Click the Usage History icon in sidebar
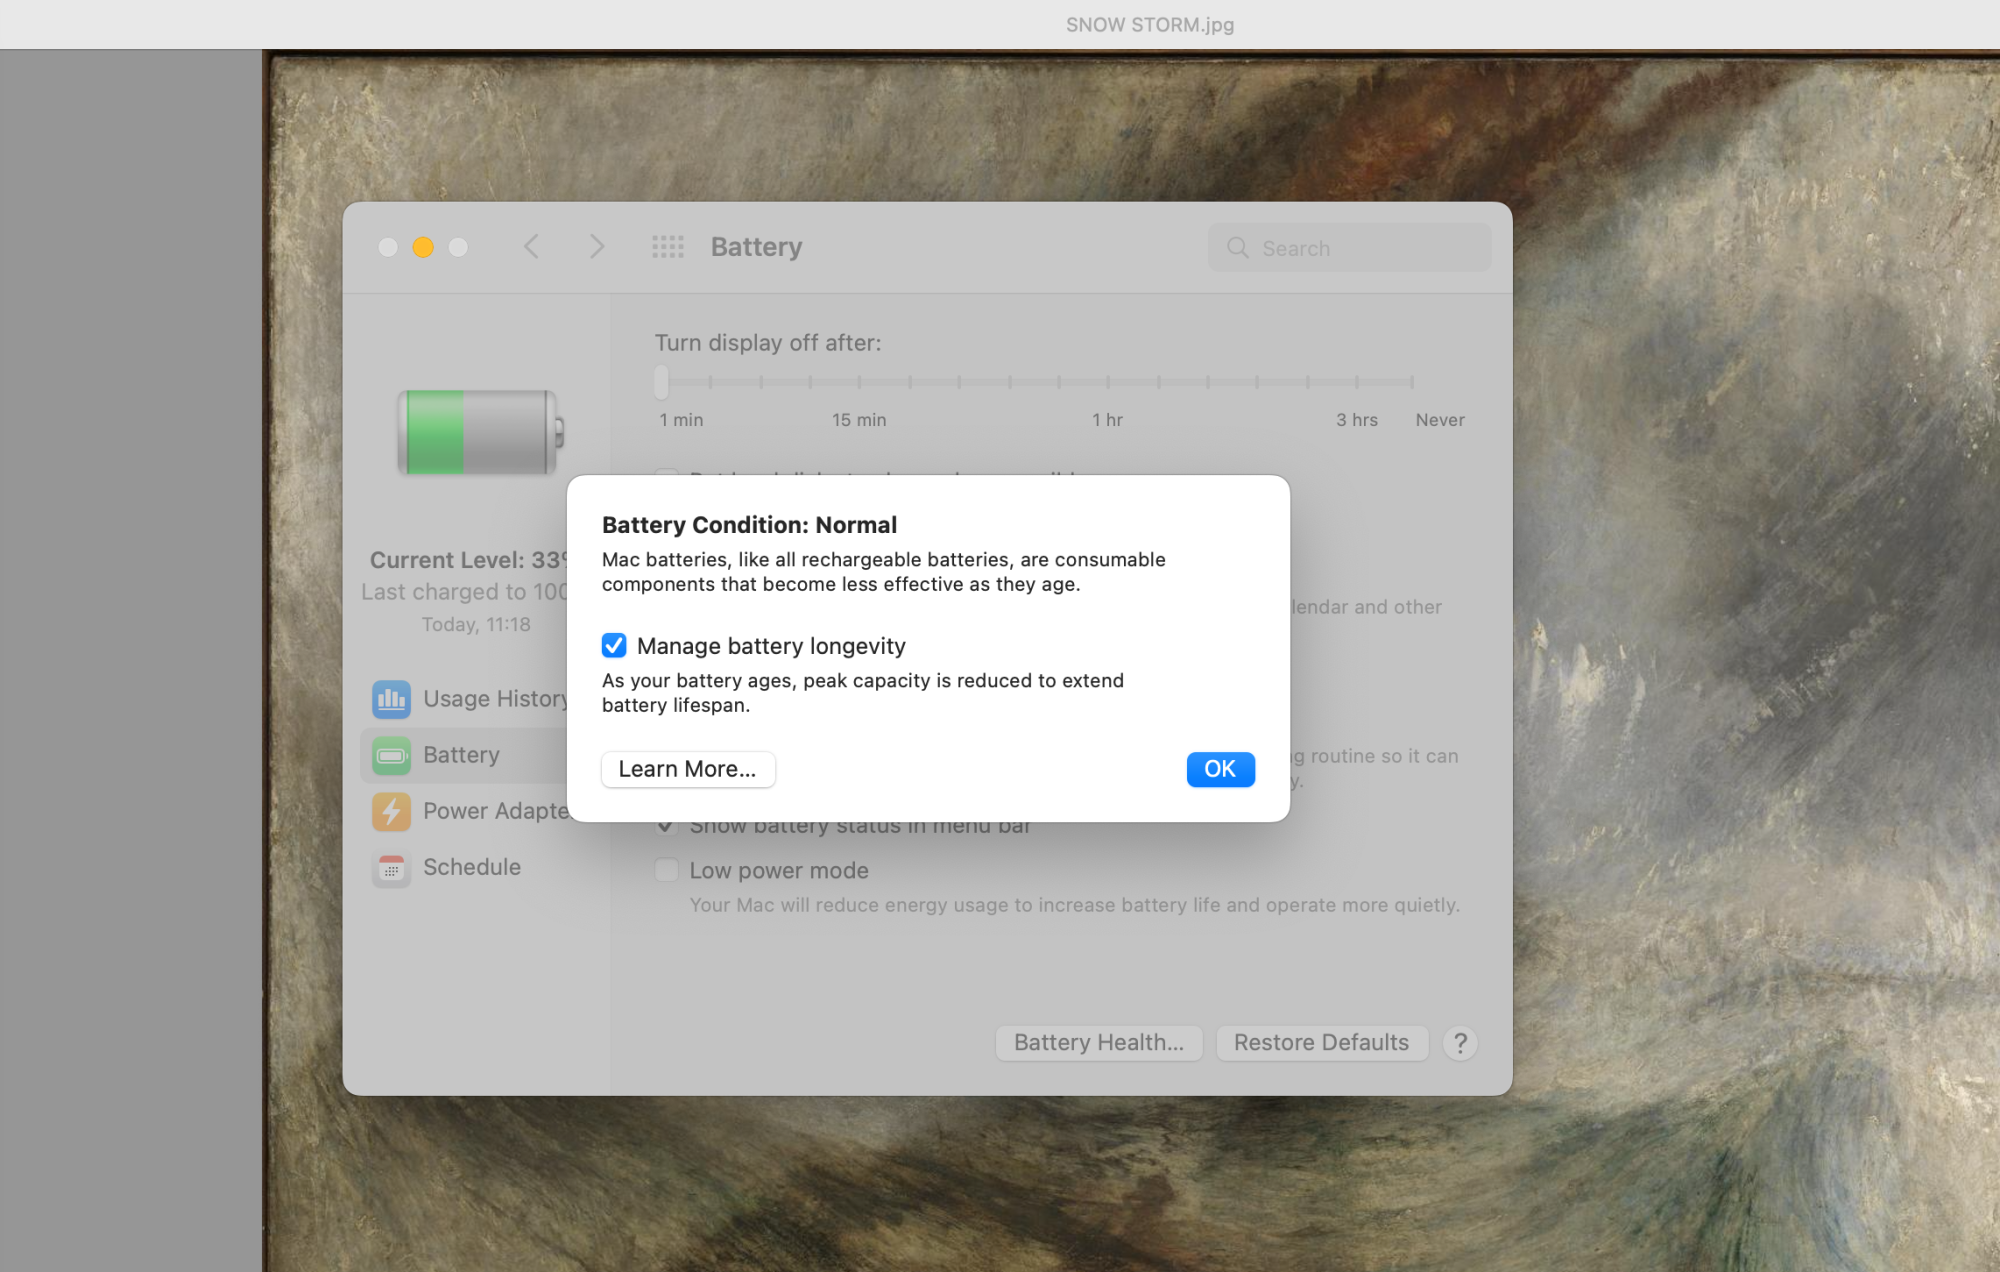Image resolution: width=2000 pixels, height=1272 pixels. 391,698
